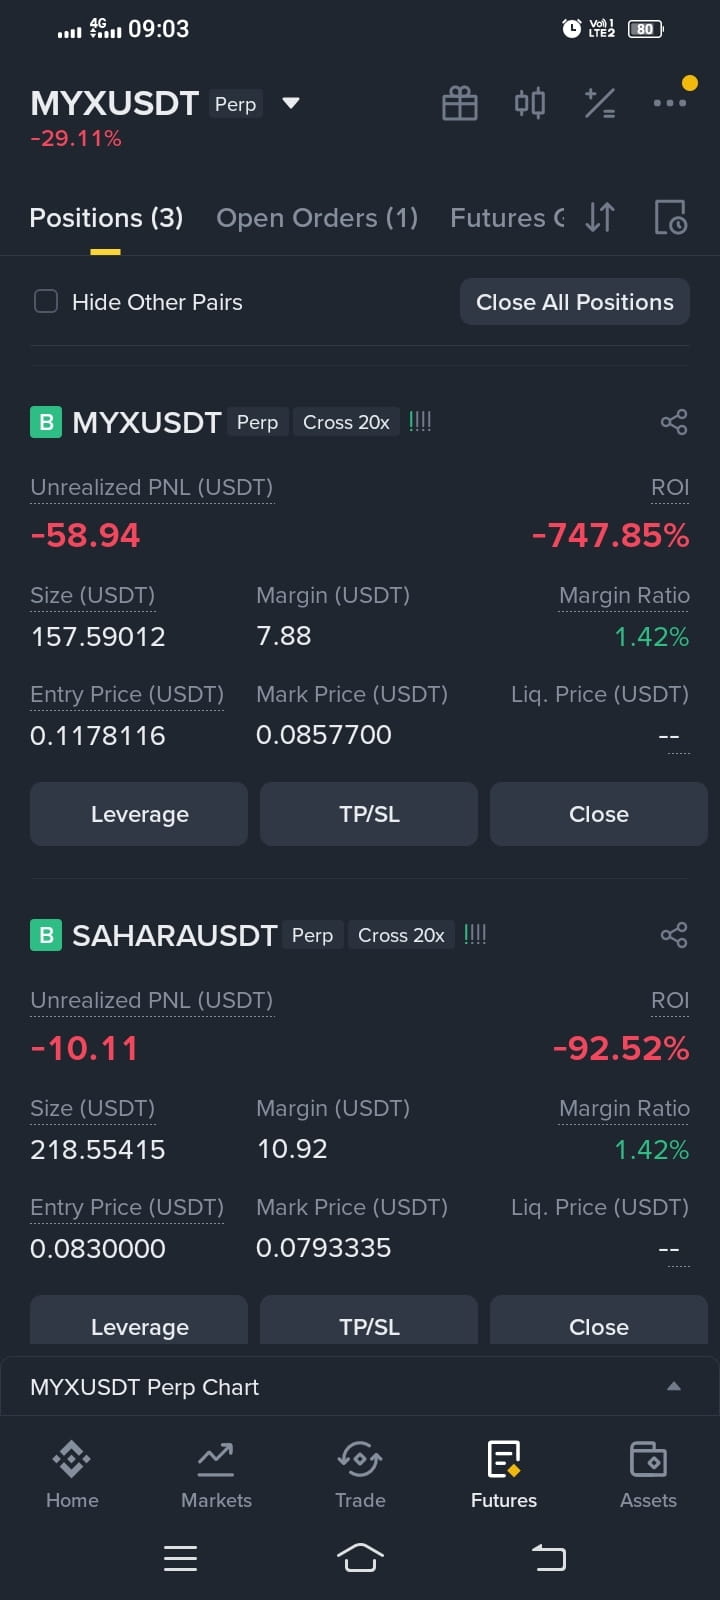Tap the sort positions arrows icon
The height and width of the screenshot is (1600, 720).
[600, 217]
